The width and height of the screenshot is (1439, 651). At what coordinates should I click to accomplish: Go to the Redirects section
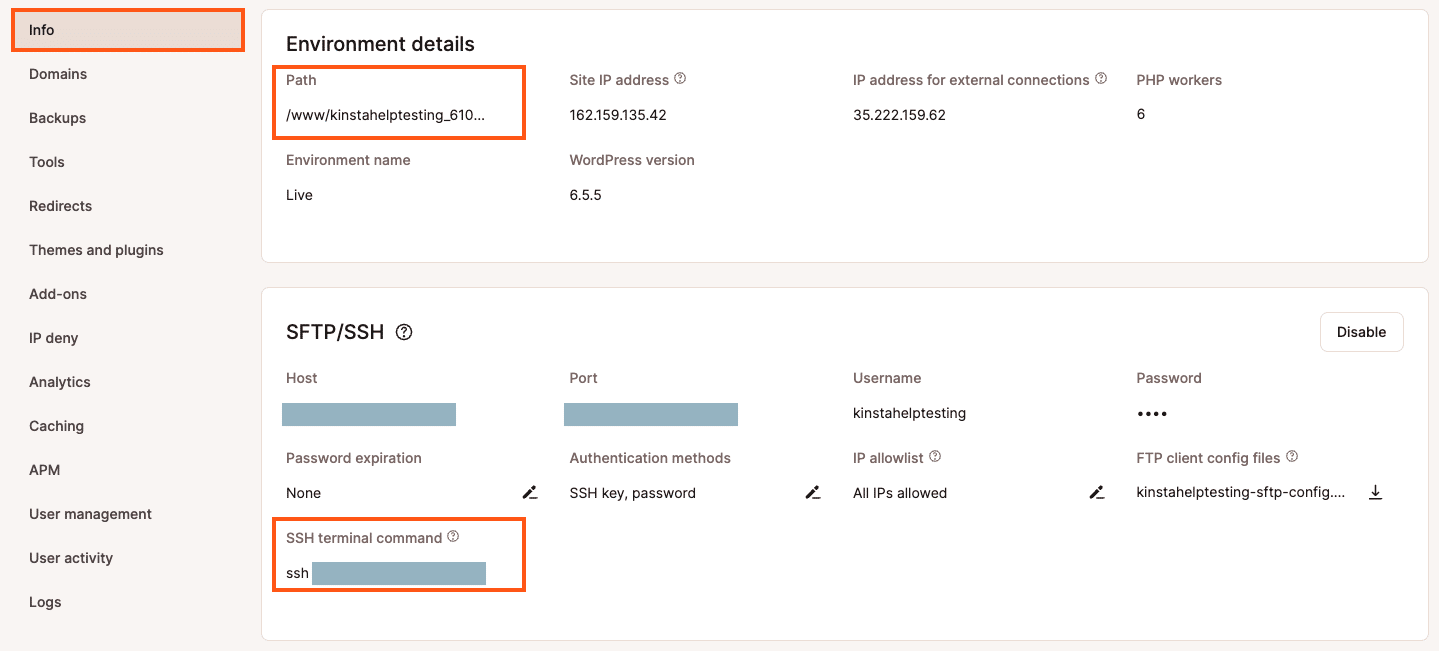coord(60,206)
